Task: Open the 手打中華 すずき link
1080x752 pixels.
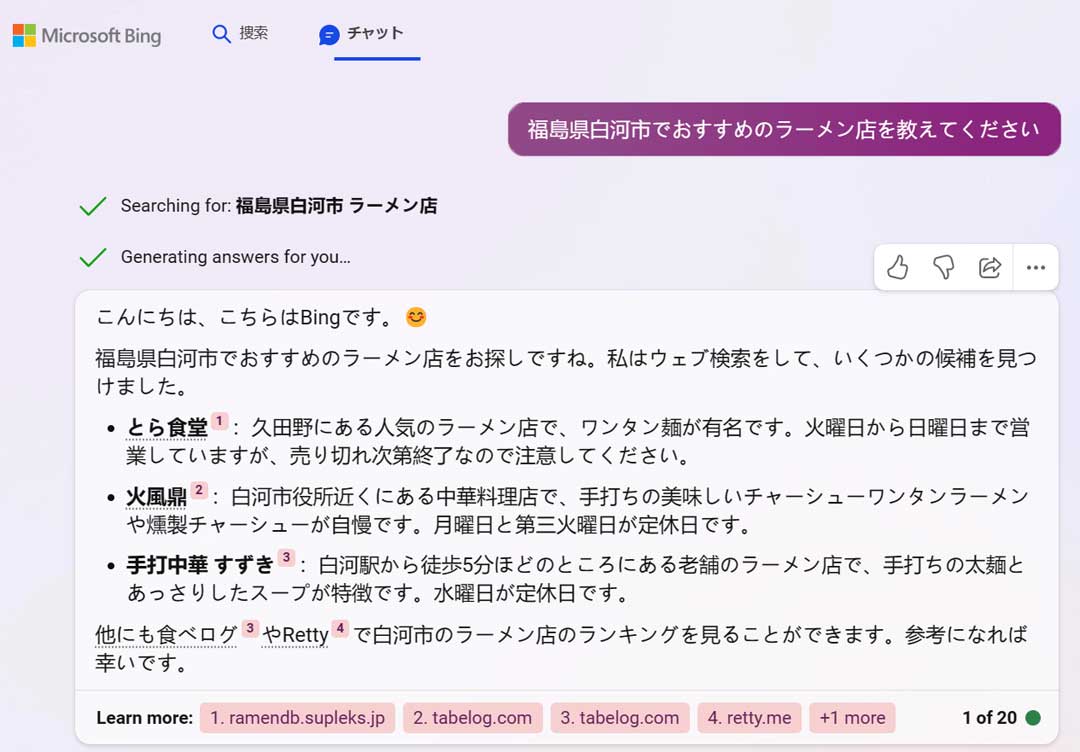Action: pos(200,565)
